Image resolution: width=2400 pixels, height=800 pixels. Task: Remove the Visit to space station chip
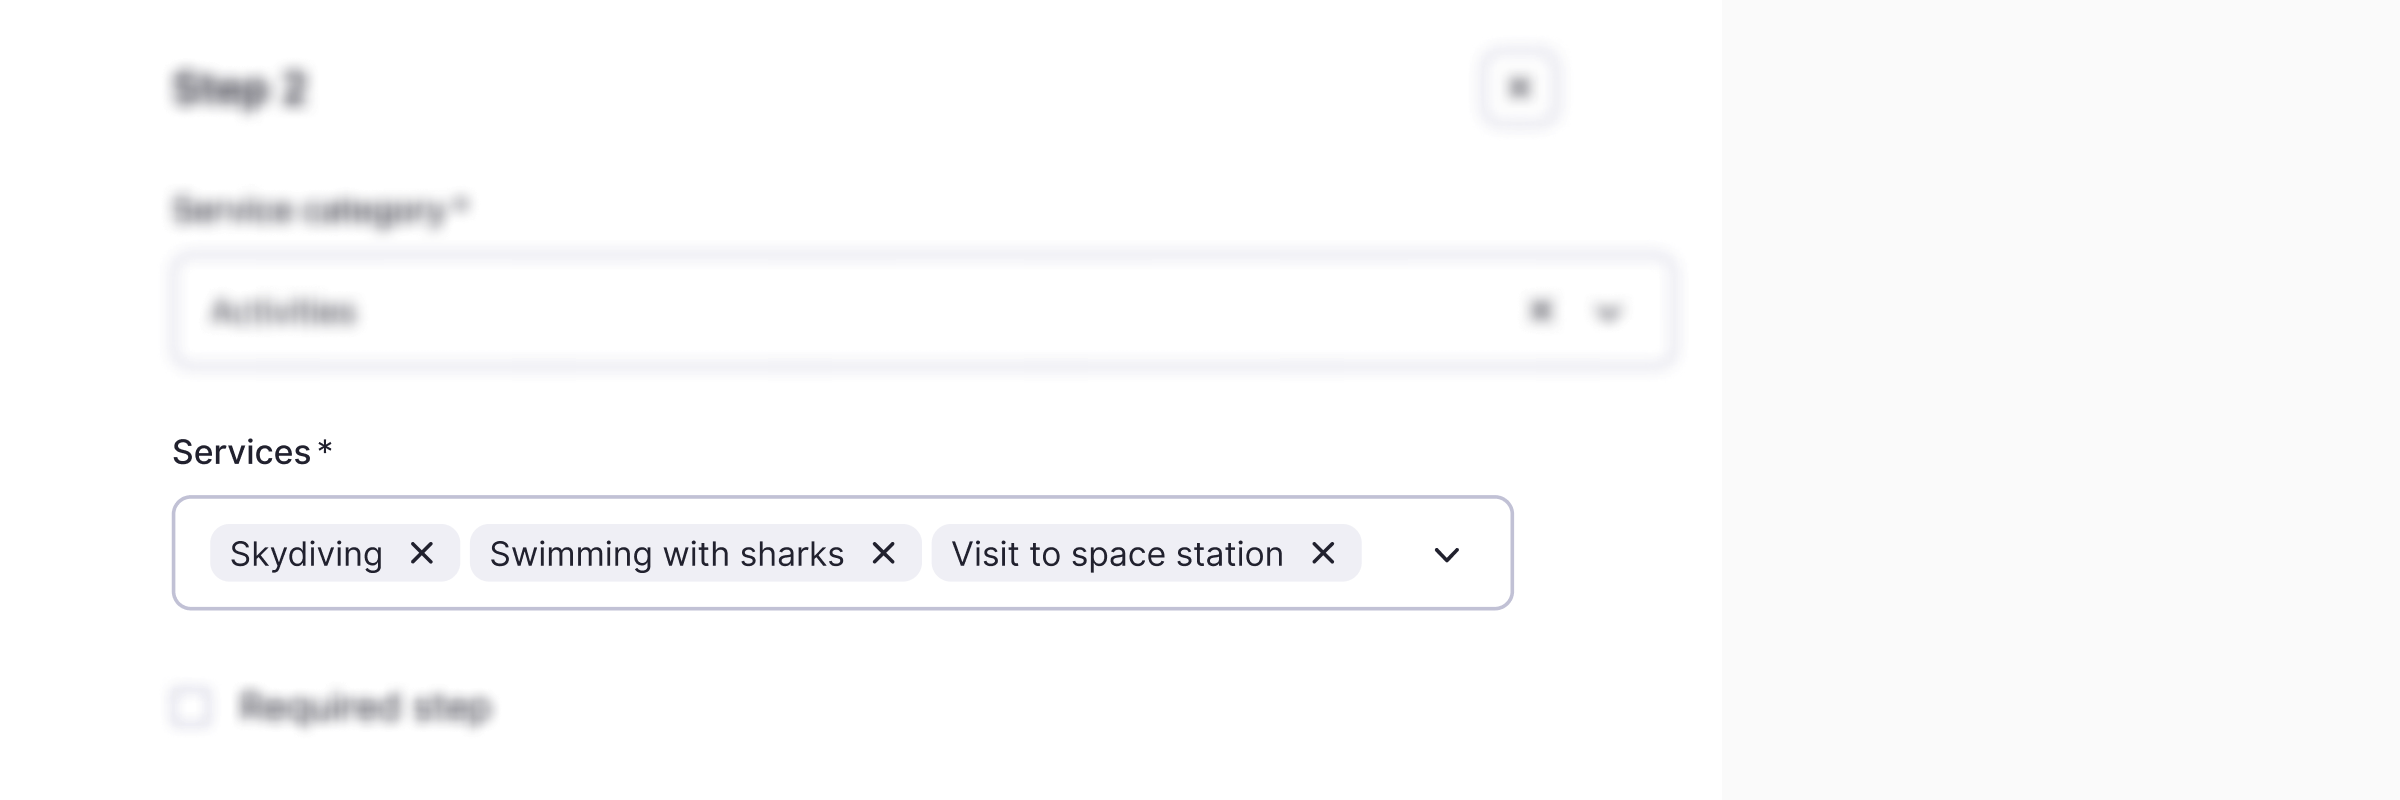(x=1323, y=553)
